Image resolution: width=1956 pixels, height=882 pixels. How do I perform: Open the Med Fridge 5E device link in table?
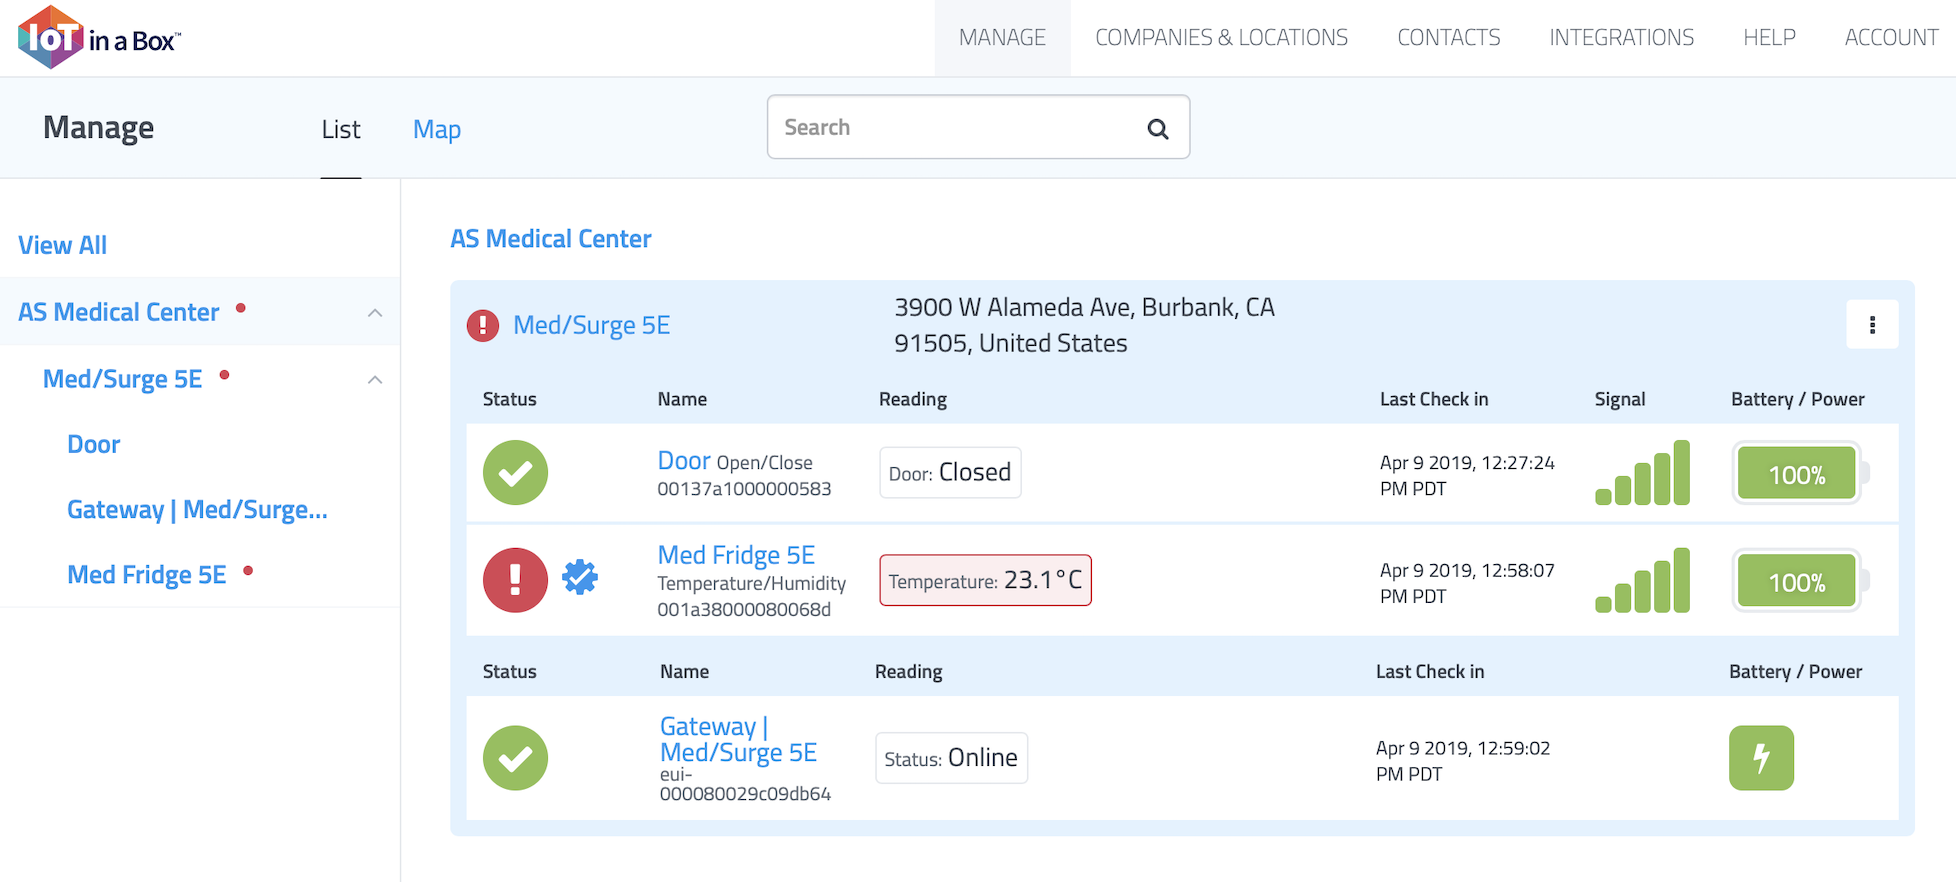click(x=736, y=555)
